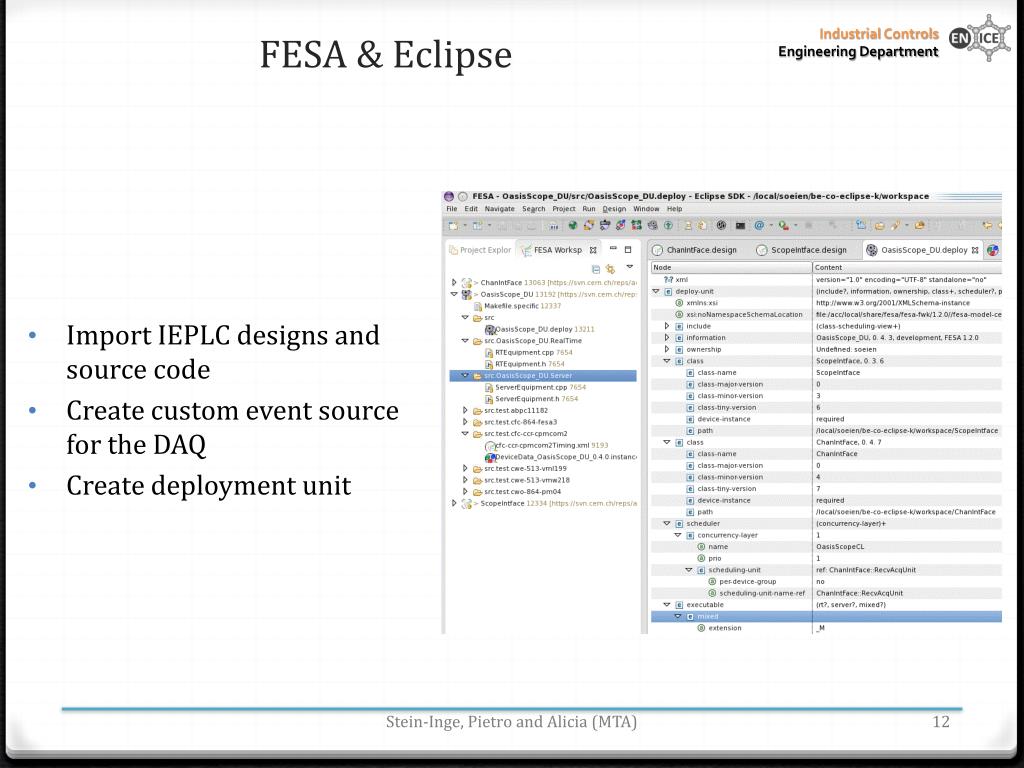This screenshot has width=1024, height=768.
Task: Expand the include node in editor
Action: pyautogui.click(x=667, y=326)
